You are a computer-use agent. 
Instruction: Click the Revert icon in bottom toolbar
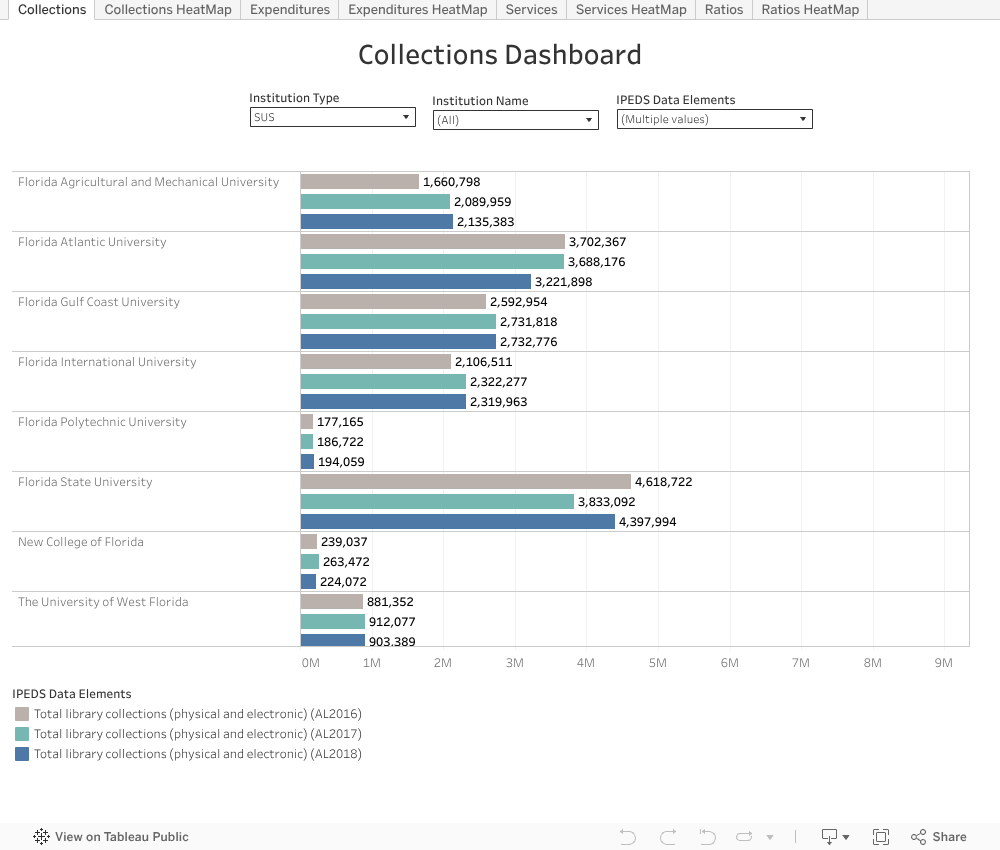(x=708, y=837)
